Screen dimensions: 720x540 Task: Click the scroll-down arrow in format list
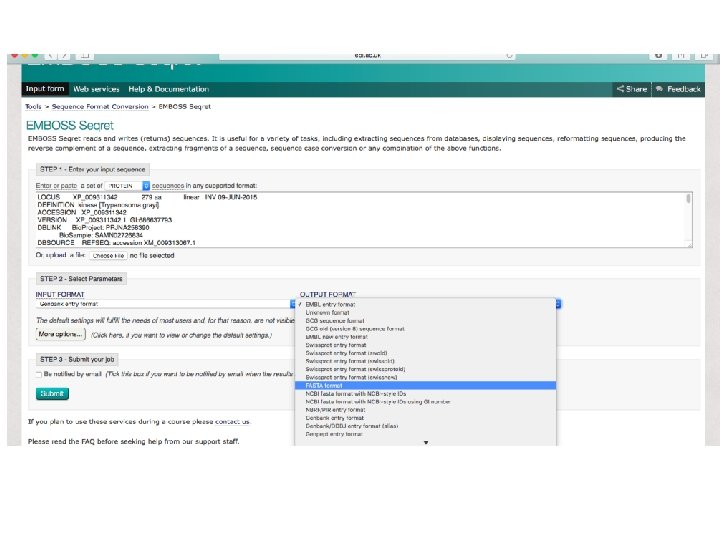point(426,442)
